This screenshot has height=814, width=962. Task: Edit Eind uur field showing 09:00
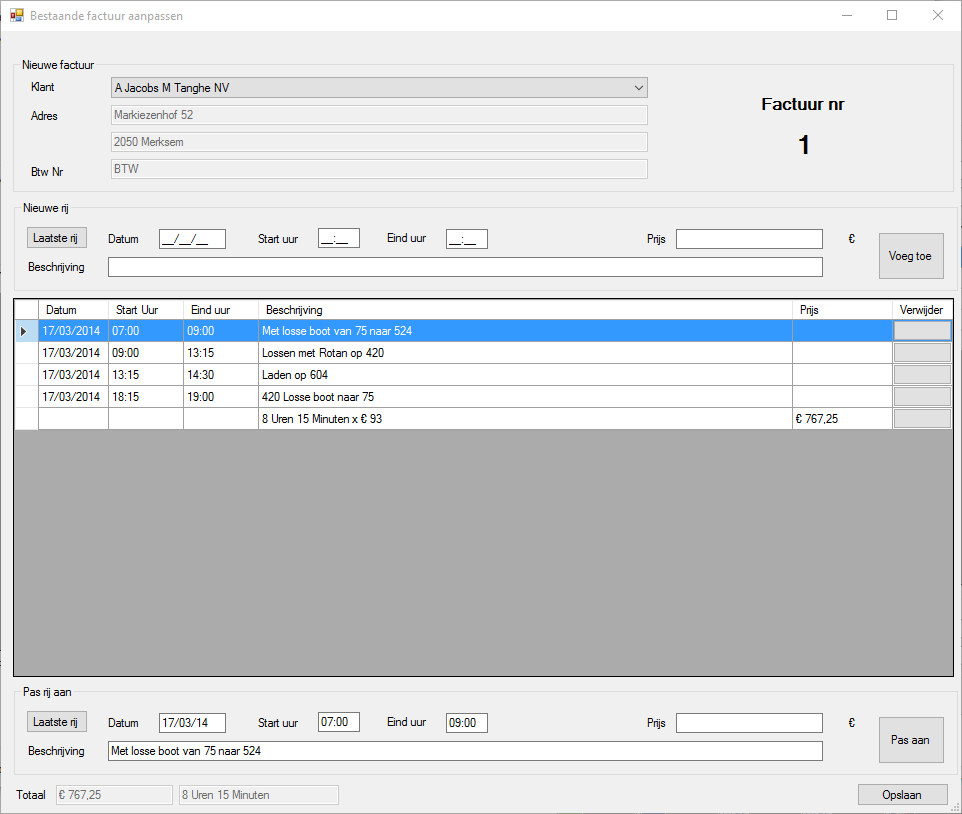tap(466, 722)
